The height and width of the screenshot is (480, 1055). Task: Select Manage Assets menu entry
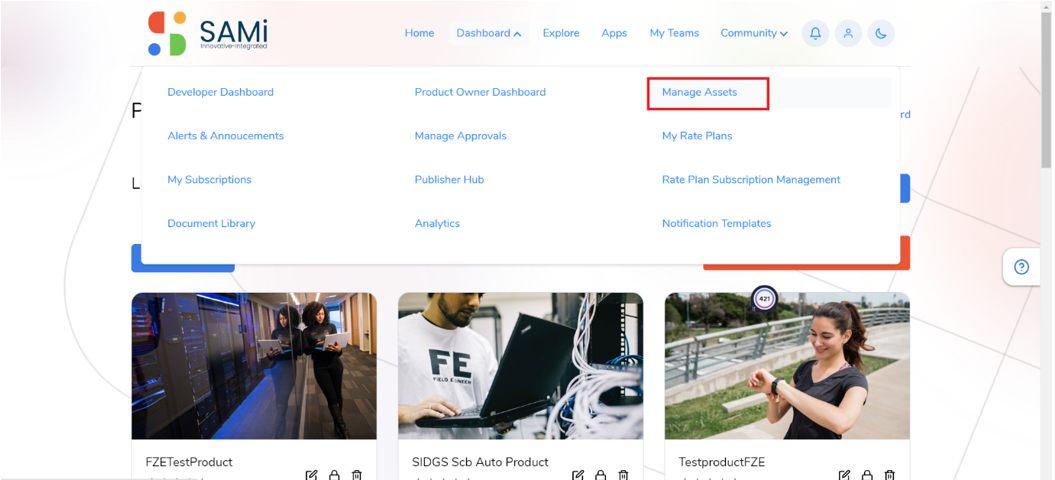pos(700,92)
